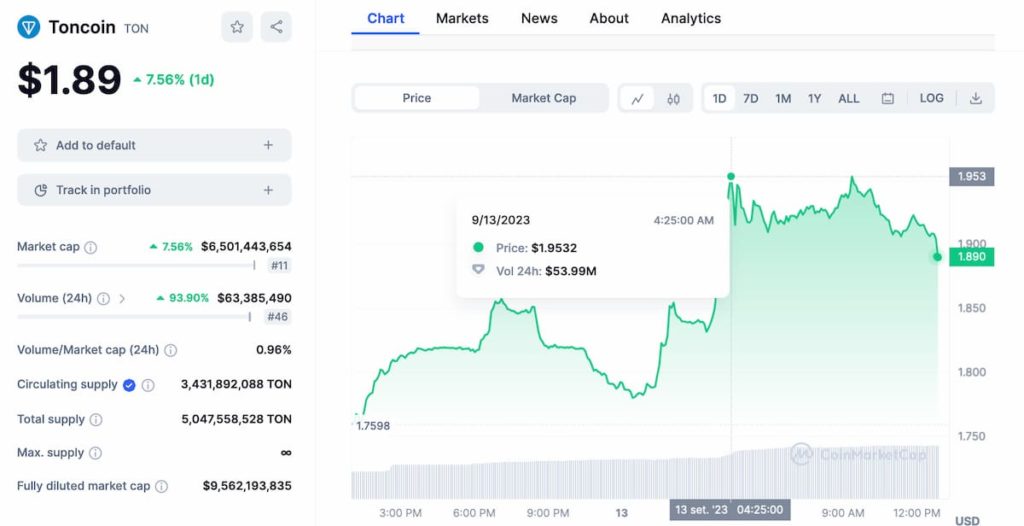Select the ALL time range
This screenshot has width=1024, height=526.
849,99
